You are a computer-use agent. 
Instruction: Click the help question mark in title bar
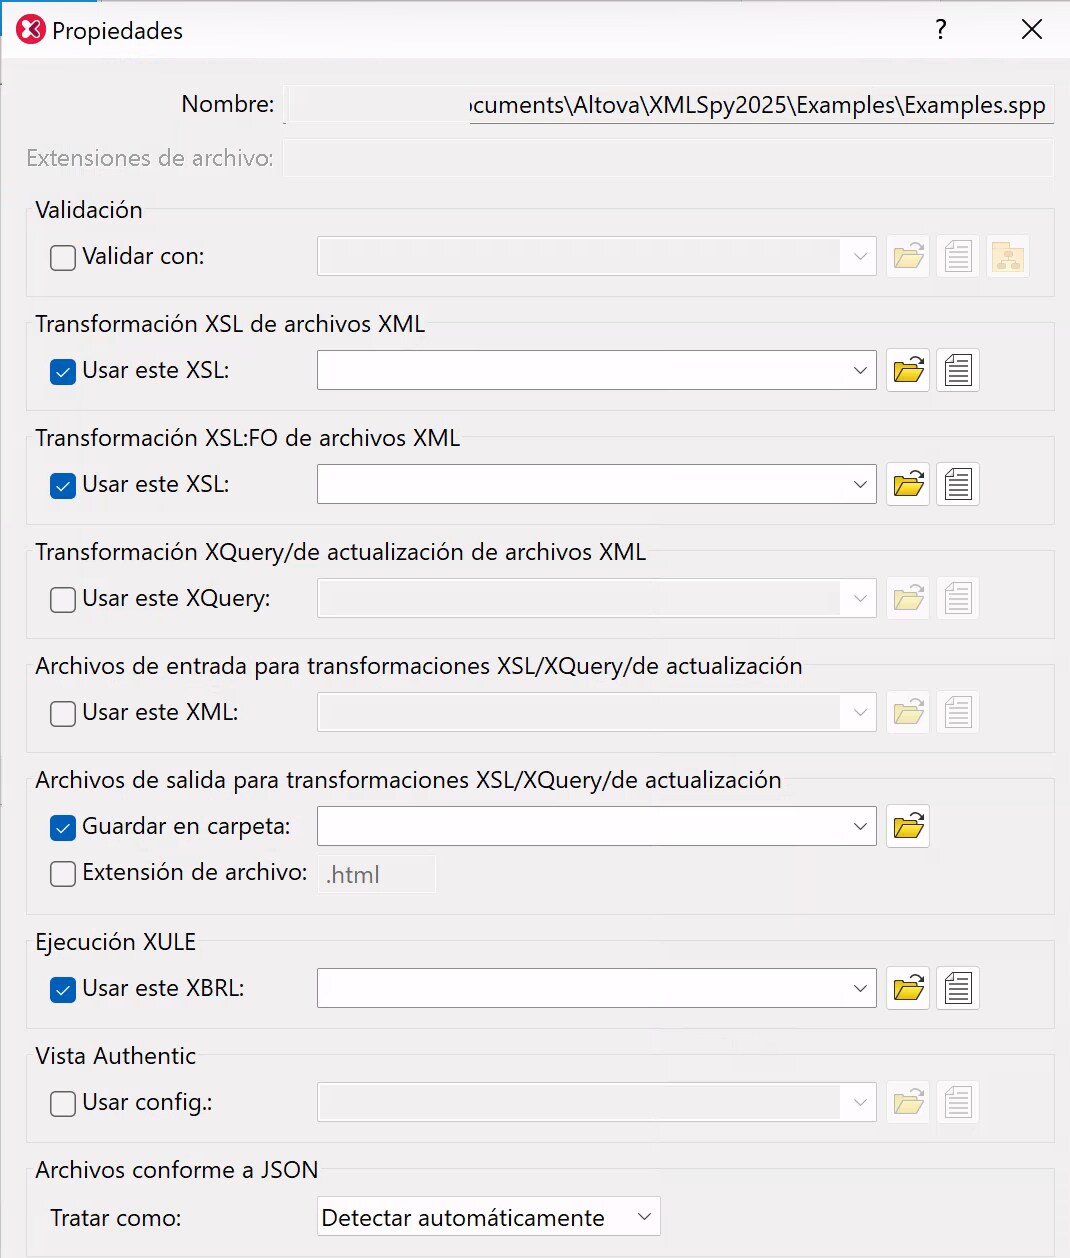click(940, 30)
